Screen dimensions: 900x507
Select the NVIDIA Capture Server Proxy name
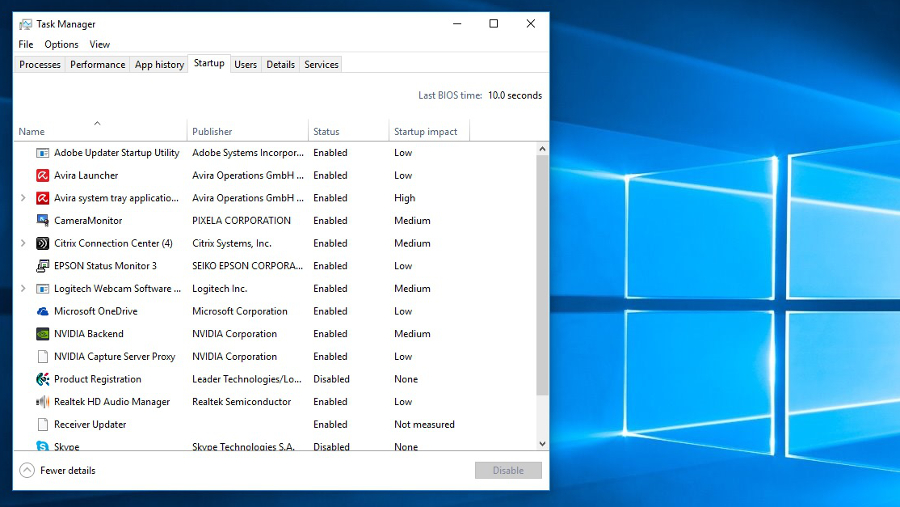(x=114, y=357)
